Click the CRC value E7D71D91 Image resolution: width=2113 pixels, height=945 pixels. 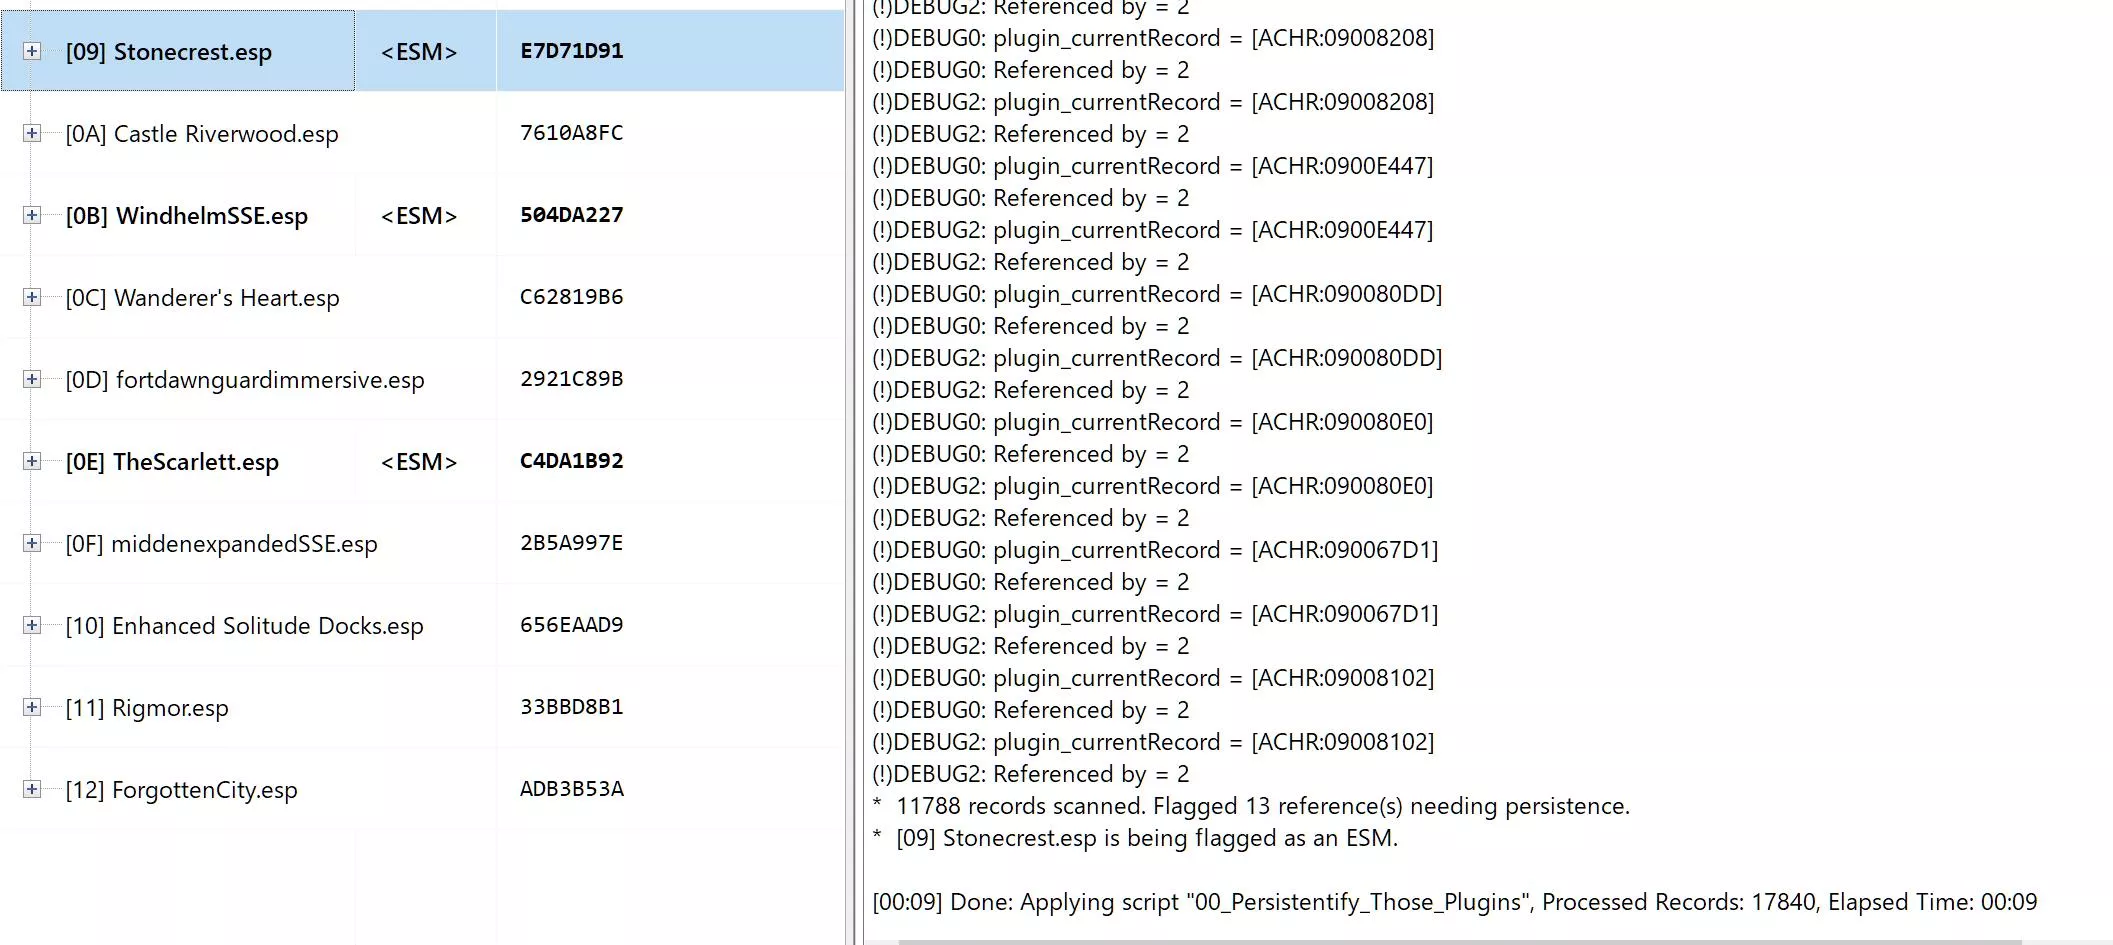pyautogui.click(x=572, y=51)
